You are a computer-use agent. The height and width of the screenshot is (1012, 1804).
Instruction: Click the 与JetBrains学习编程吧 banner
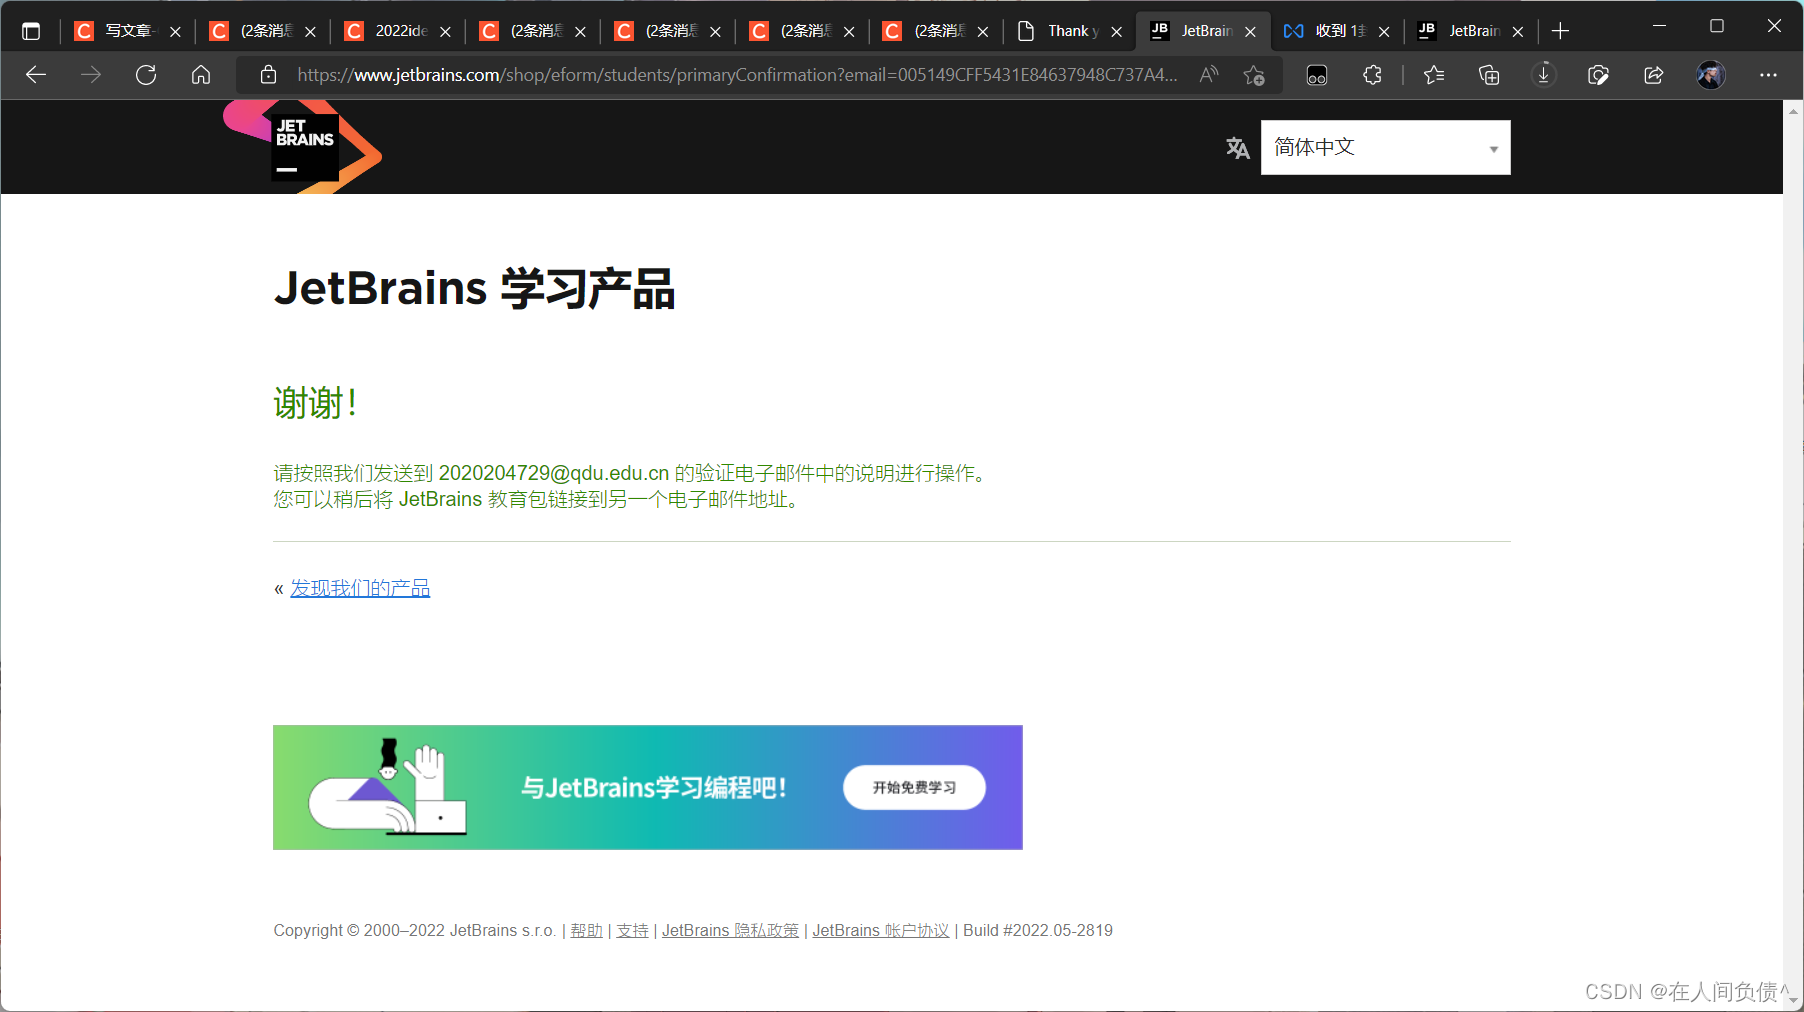(647, 788)
